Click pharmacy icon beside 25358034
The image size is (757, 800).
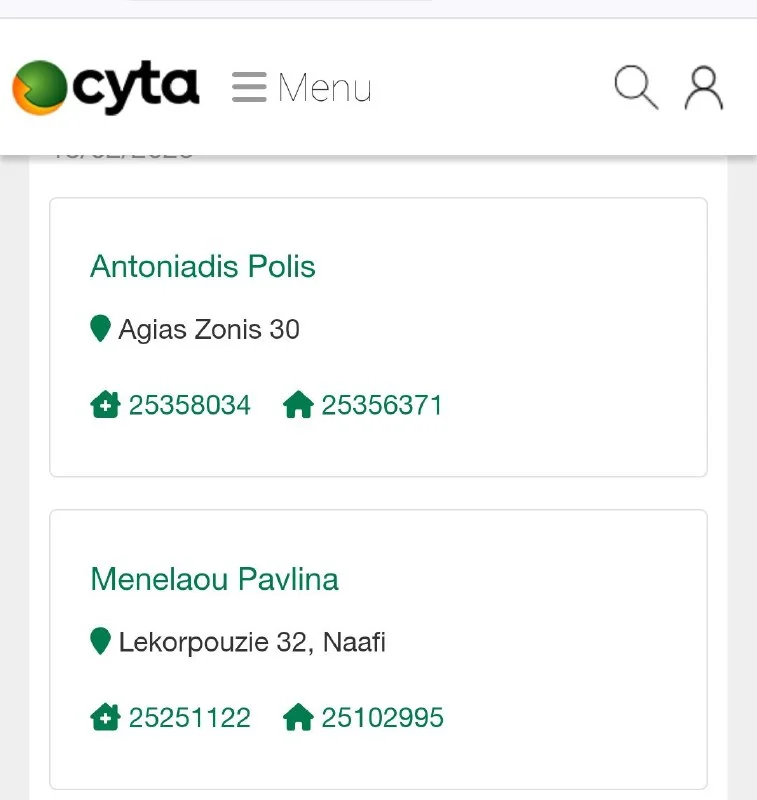105,405
